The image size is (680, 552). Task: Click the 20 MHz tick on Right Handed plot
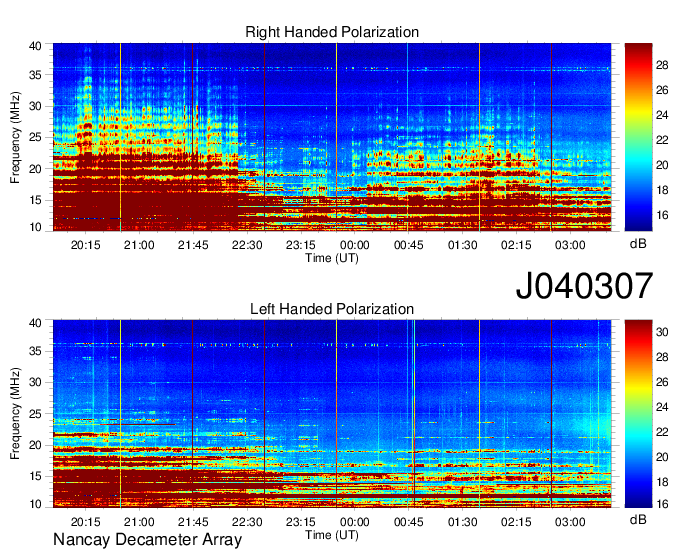click(x=35, y=169)
